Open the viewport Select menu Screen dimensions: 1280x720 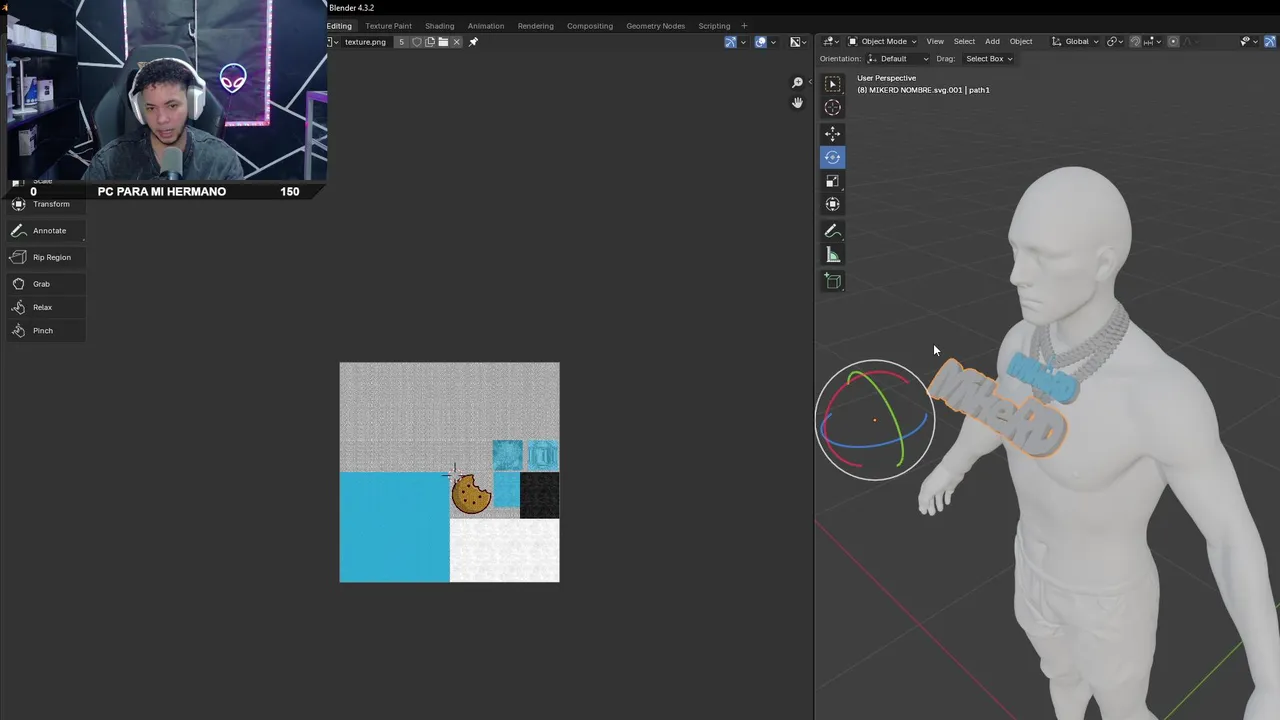click(964, 42)
